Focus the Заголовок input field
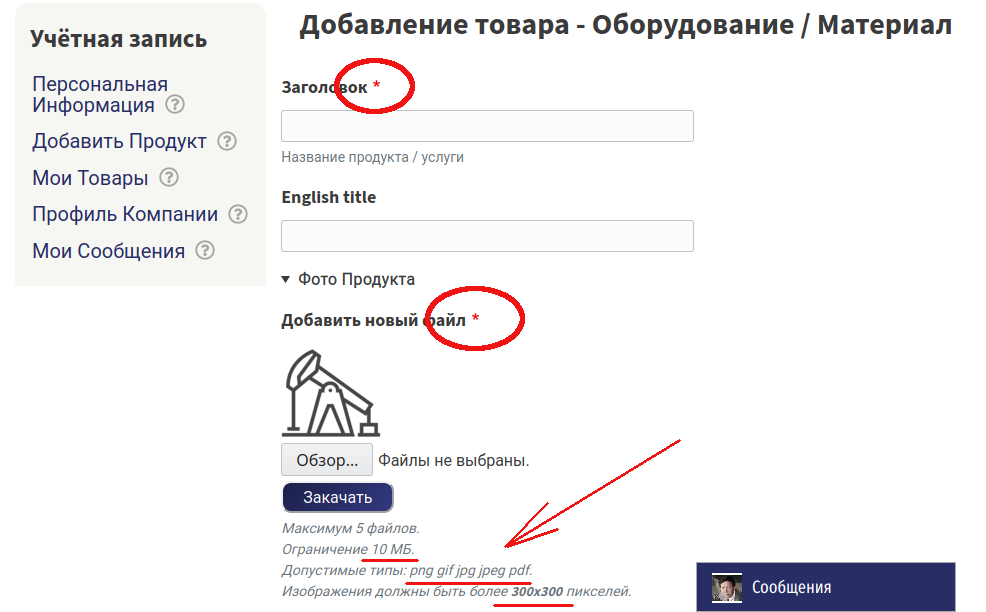This screenshot has width=986, height=612. click(487, 126)
